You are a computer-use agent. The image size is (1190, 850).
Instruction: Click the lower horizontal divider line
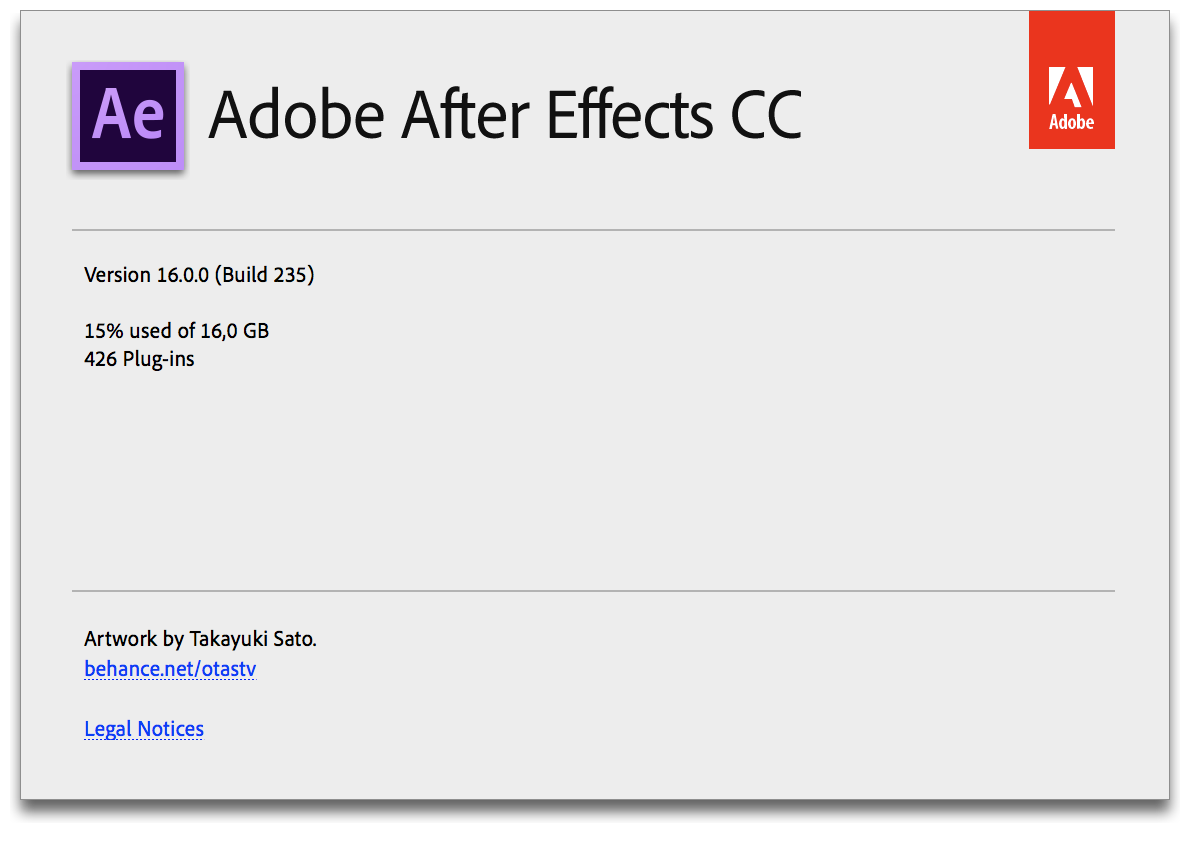593,591
